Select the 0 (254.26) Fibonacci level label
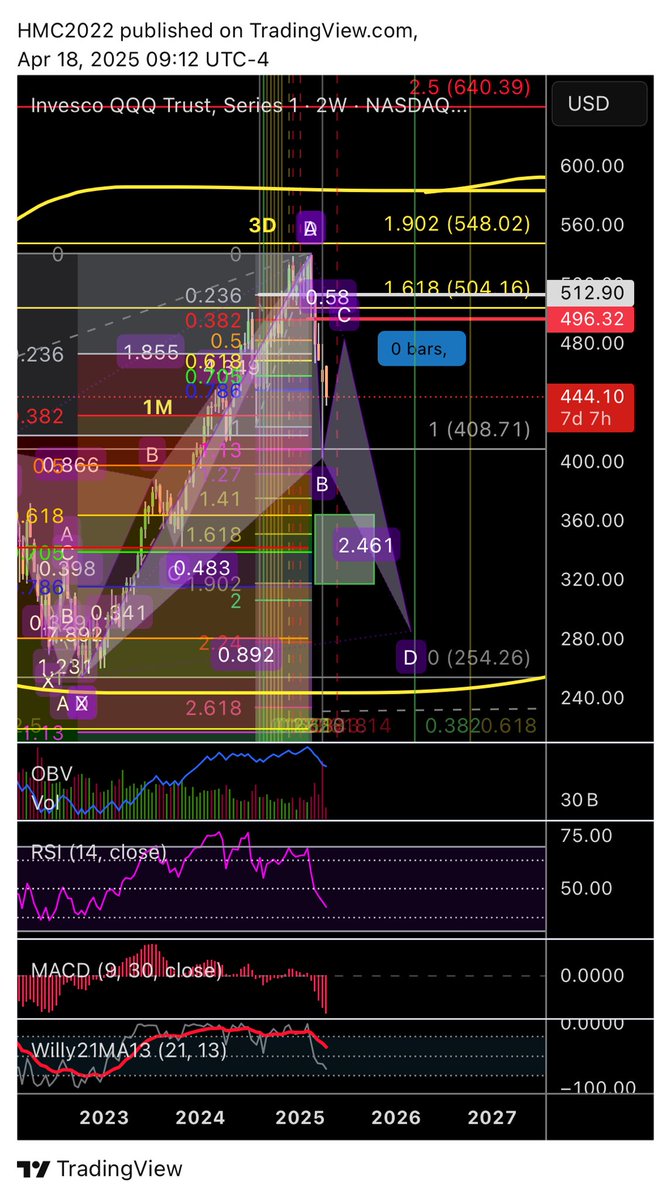 478,657
